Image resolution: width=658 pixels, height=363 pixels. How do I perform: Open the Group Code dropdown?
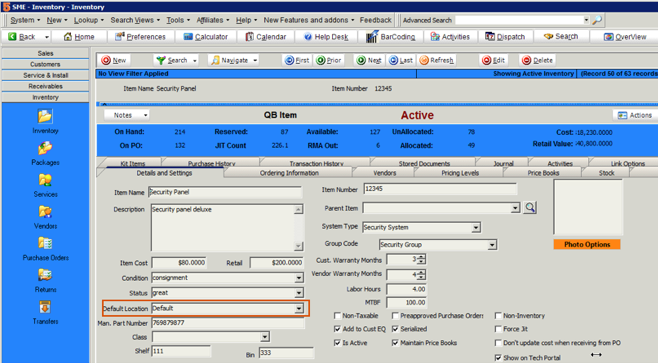click(x=492, y=245)
